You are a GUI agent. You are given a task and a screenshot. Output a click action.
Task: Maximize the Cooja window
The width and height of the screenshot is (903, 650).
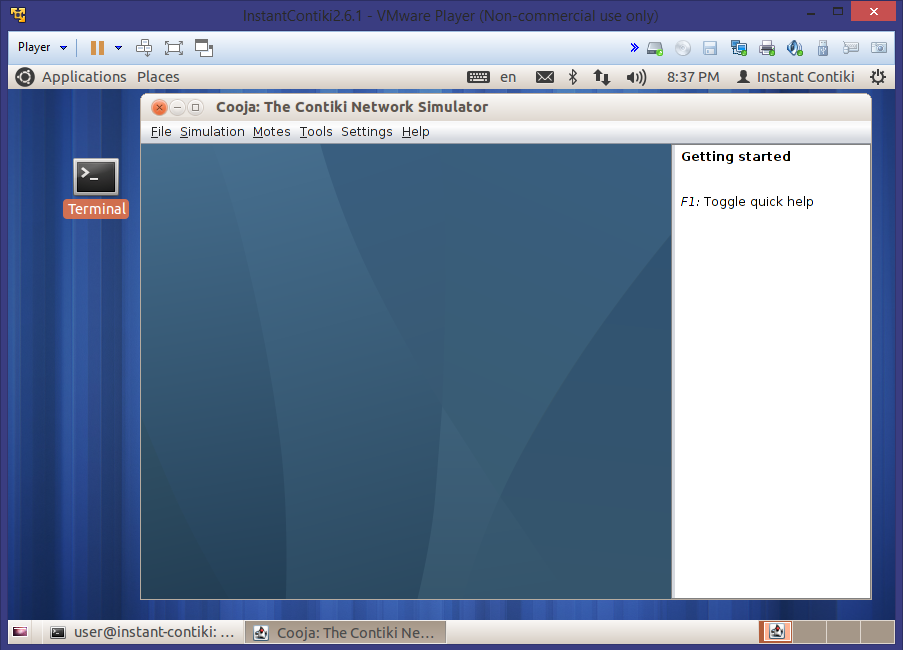click(x=195, y=107)
